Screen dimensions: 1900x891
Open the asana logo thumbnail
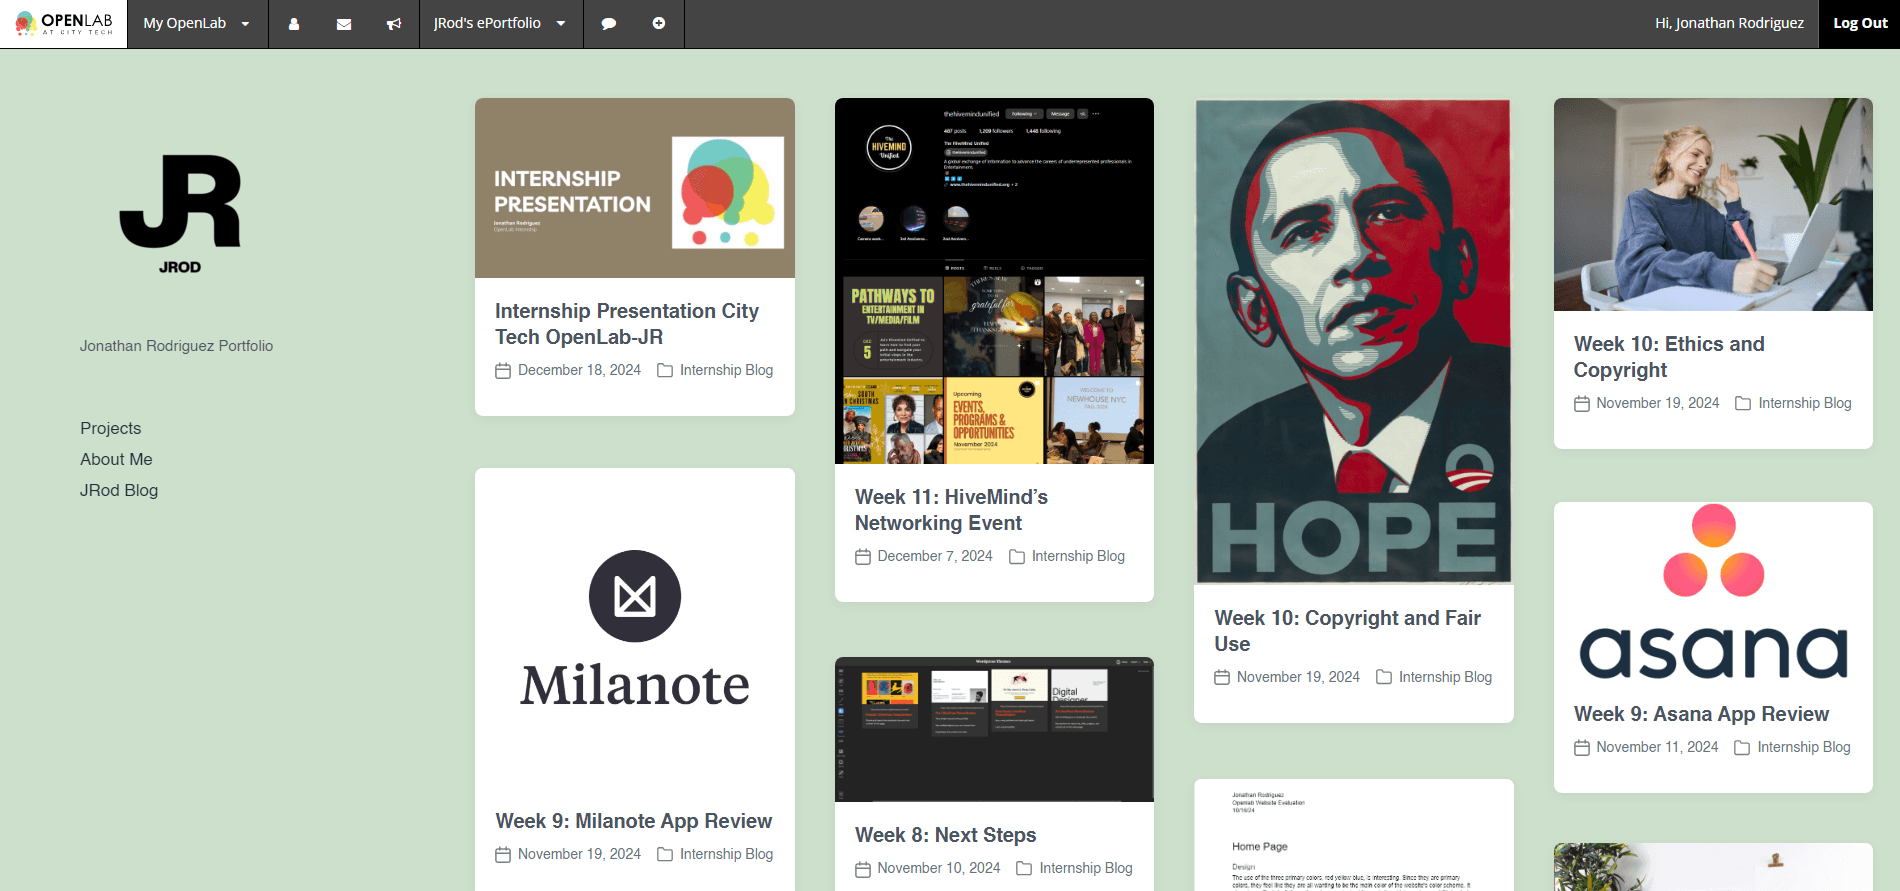[x=1713, y=592]
